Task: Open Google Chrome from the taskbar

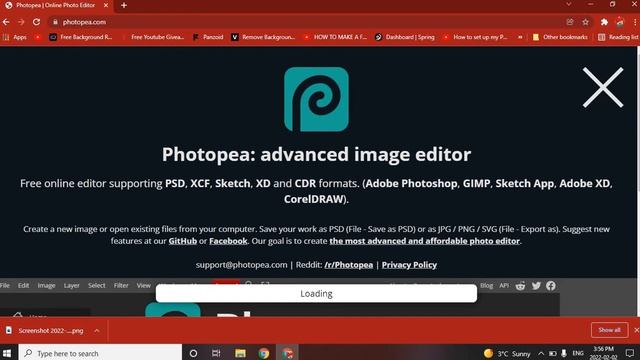Action: point(264,353)
